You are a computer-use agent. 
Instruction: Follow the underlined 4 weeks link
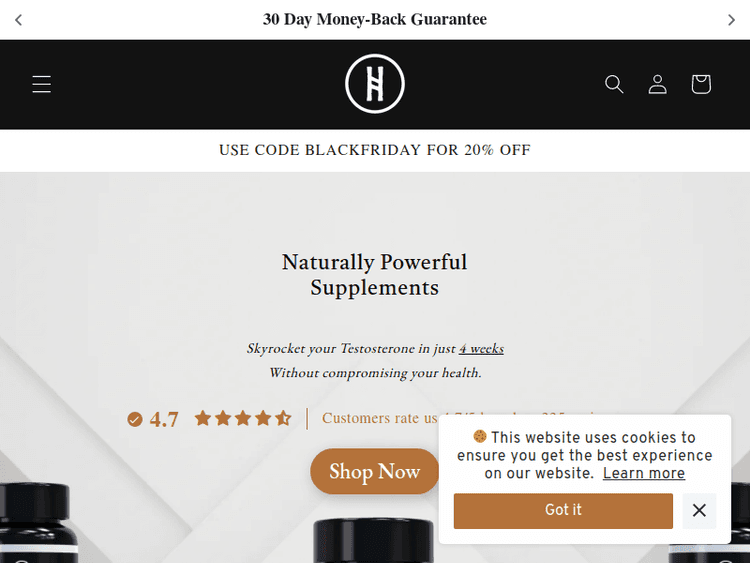pos(481,349)
